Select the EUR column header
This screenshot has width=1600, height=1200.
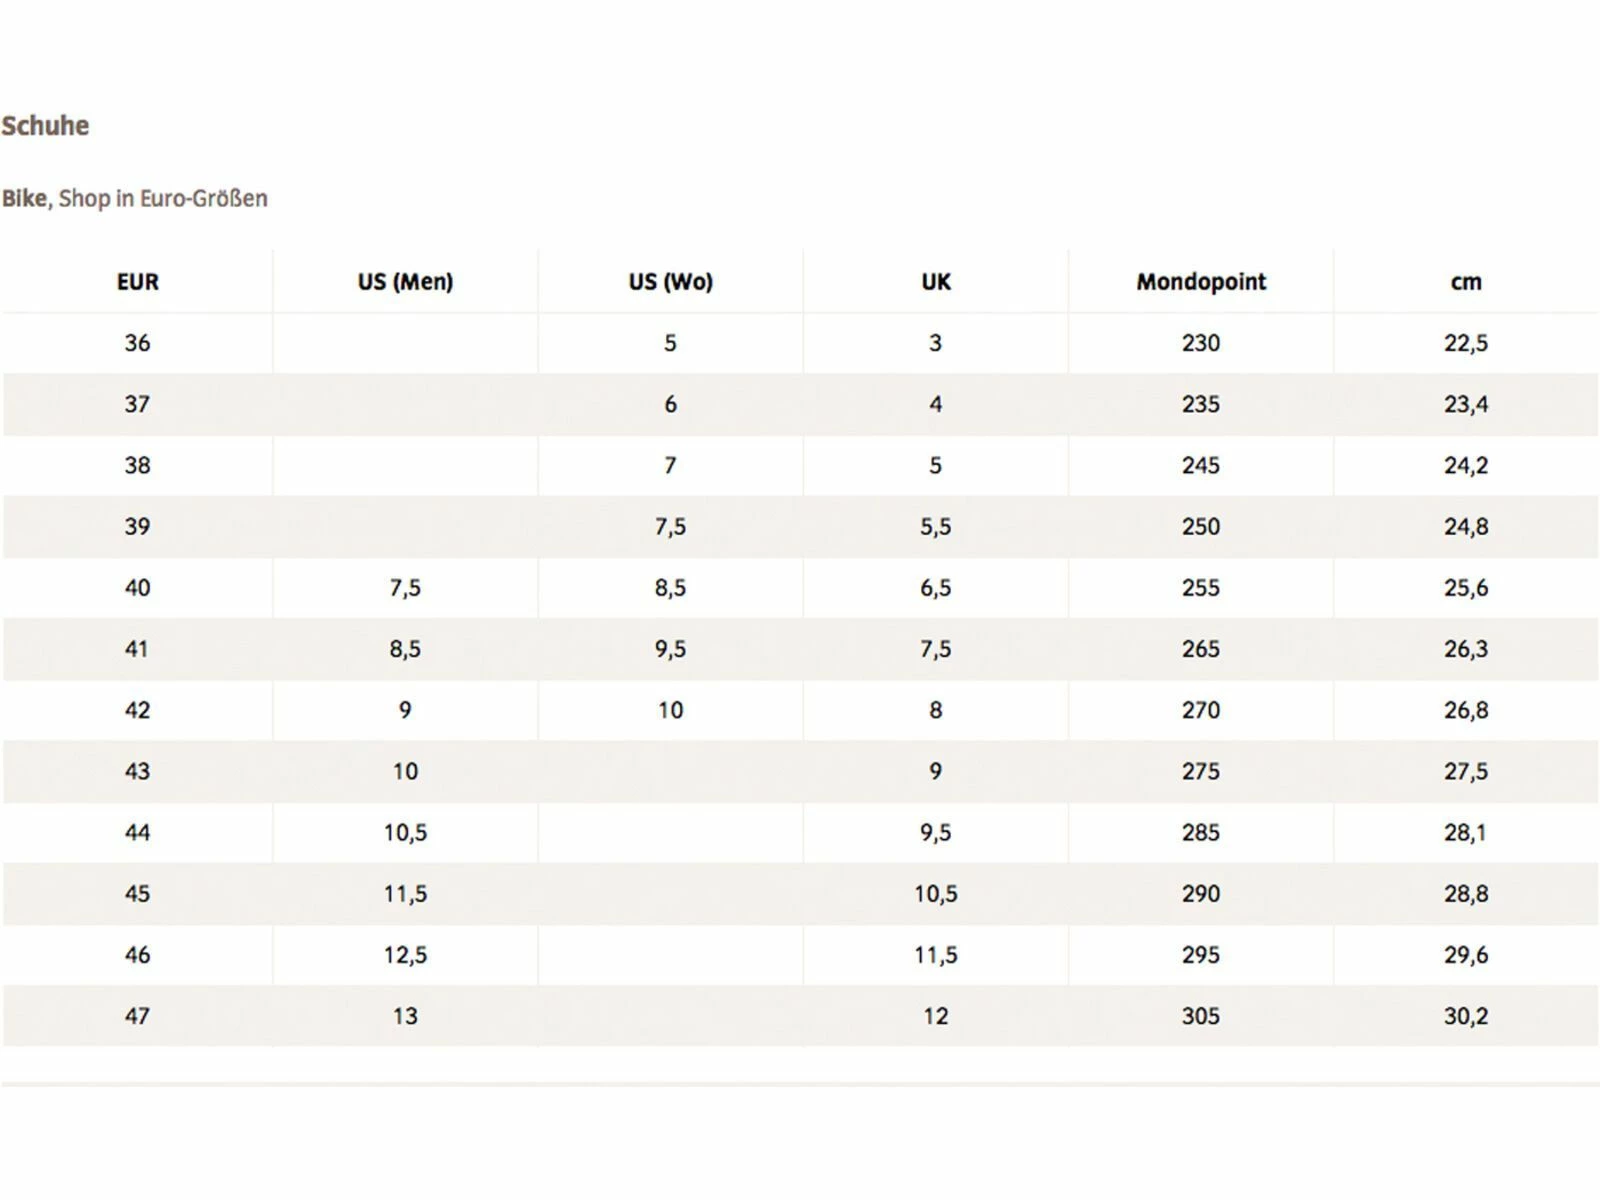(x=137, y=282)
